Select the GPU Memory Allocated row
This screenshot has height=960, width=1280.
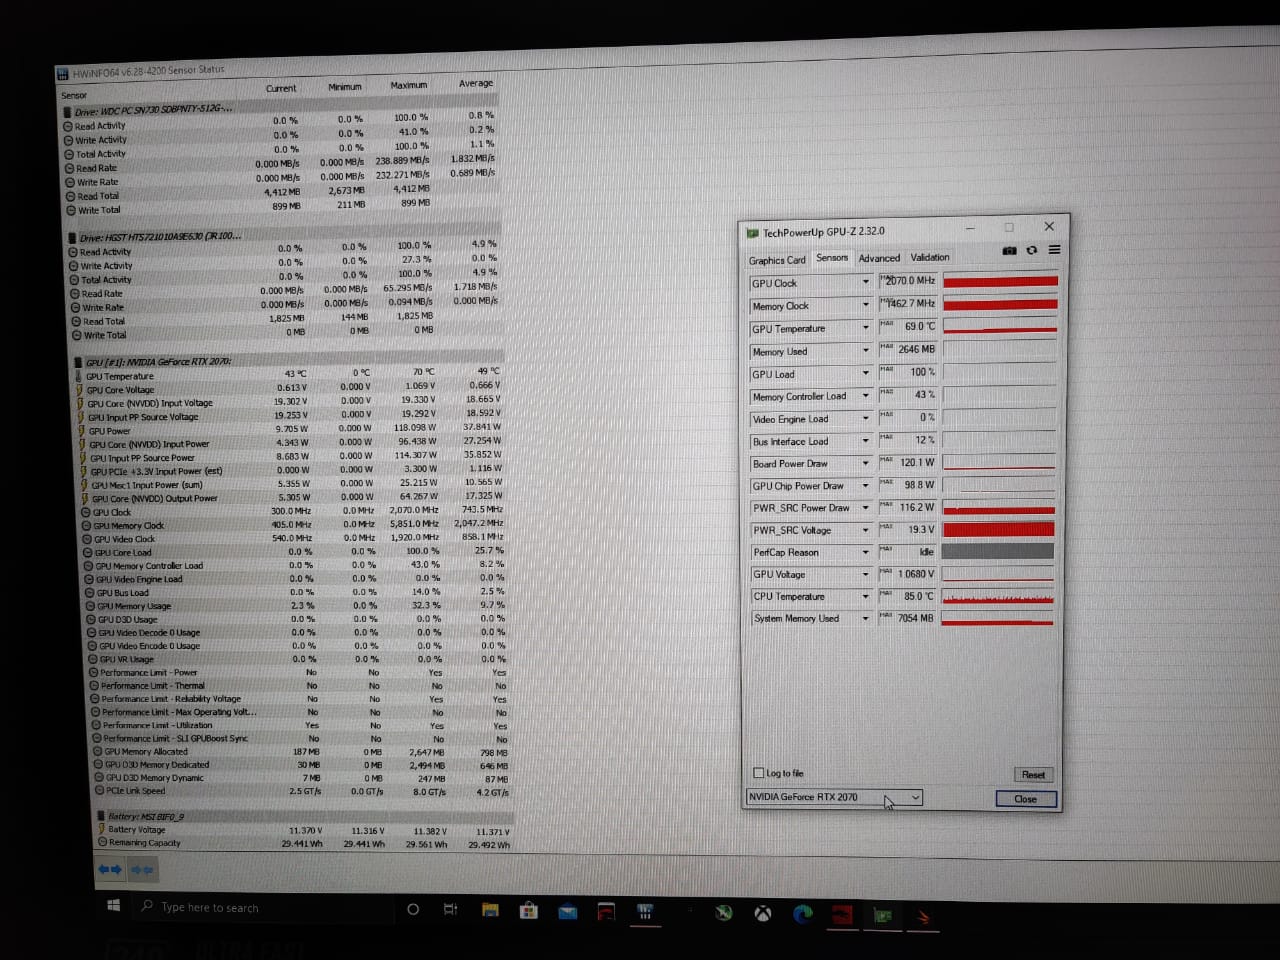tap(300, 752)
